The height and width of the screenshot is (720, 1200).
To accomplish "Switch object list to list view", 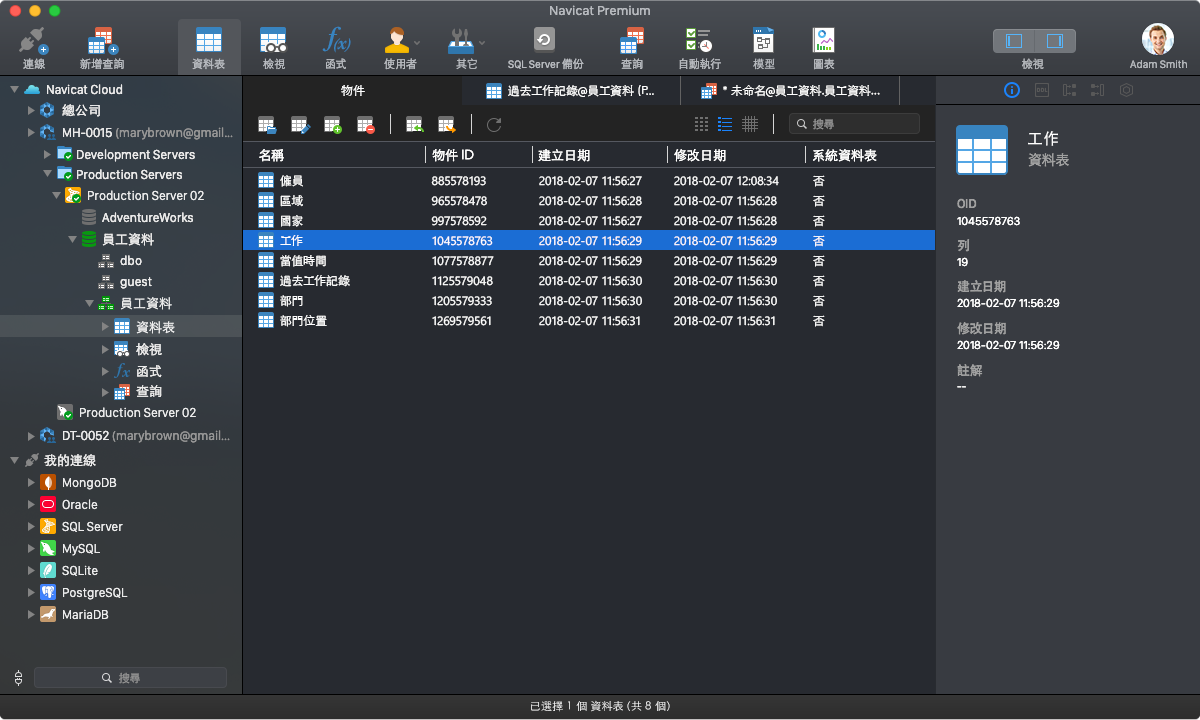I will point(725,125).
